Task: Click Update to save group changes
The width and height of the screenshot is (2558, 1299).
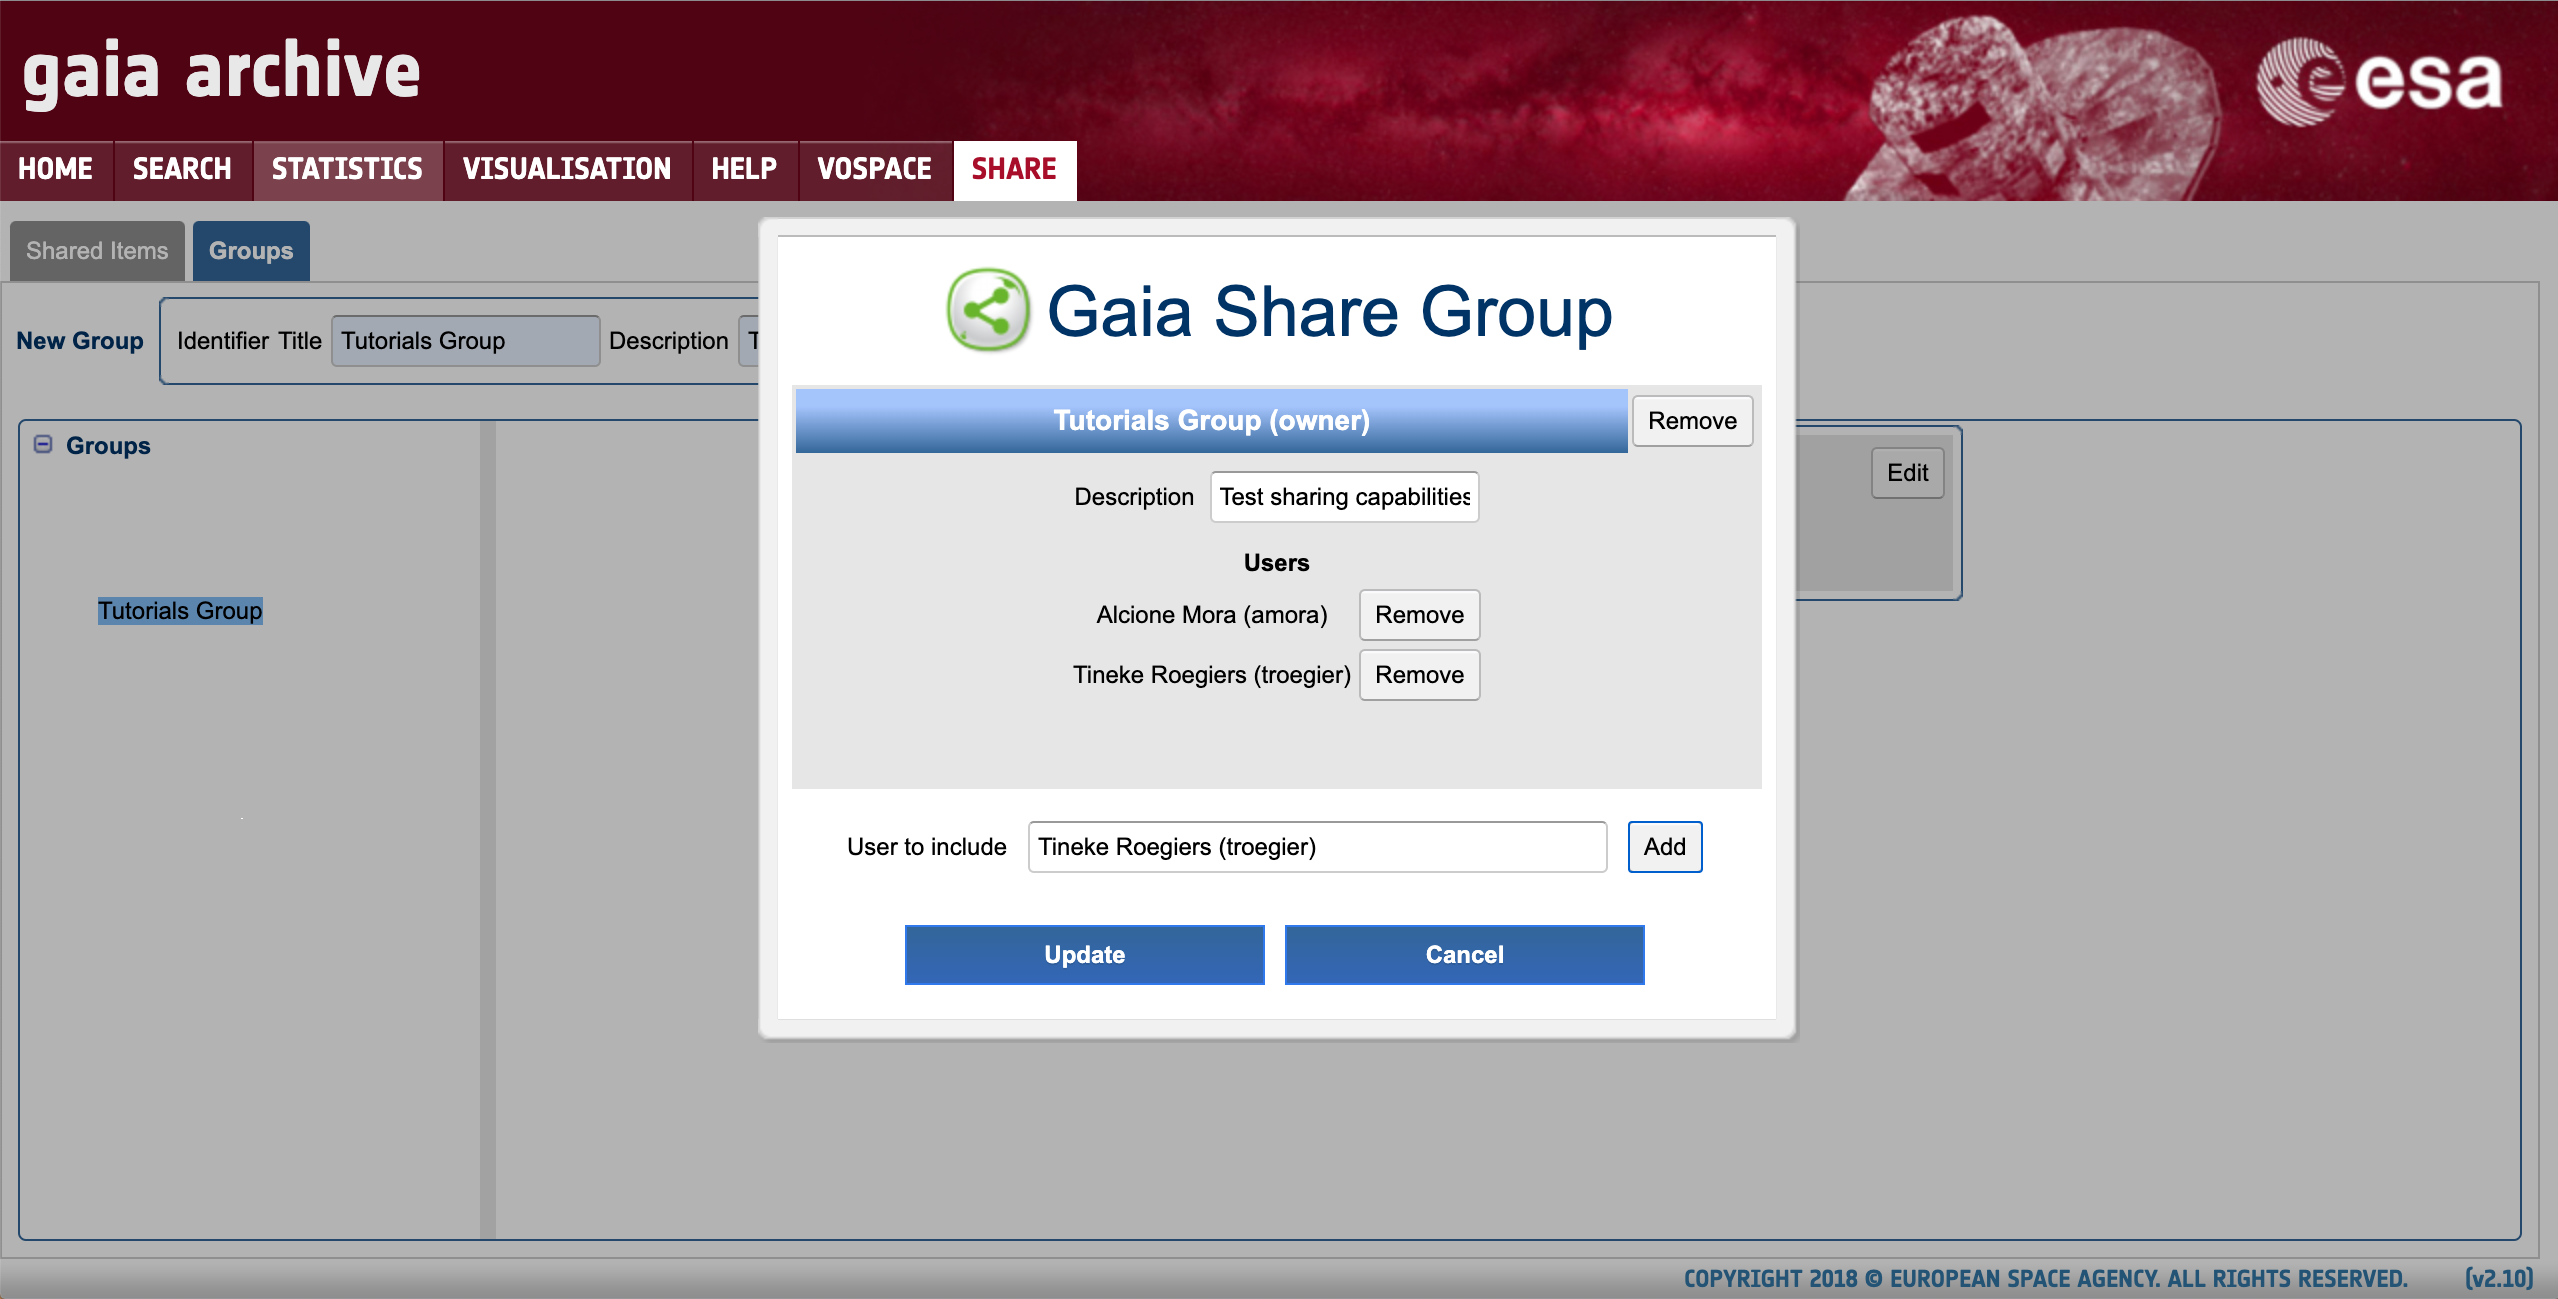Action: pyautogui.click(x=1084, y=955)
